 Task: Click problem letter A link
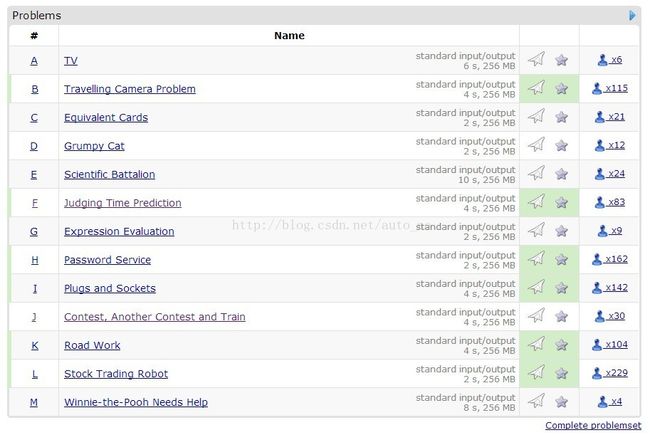coord(34,61)
